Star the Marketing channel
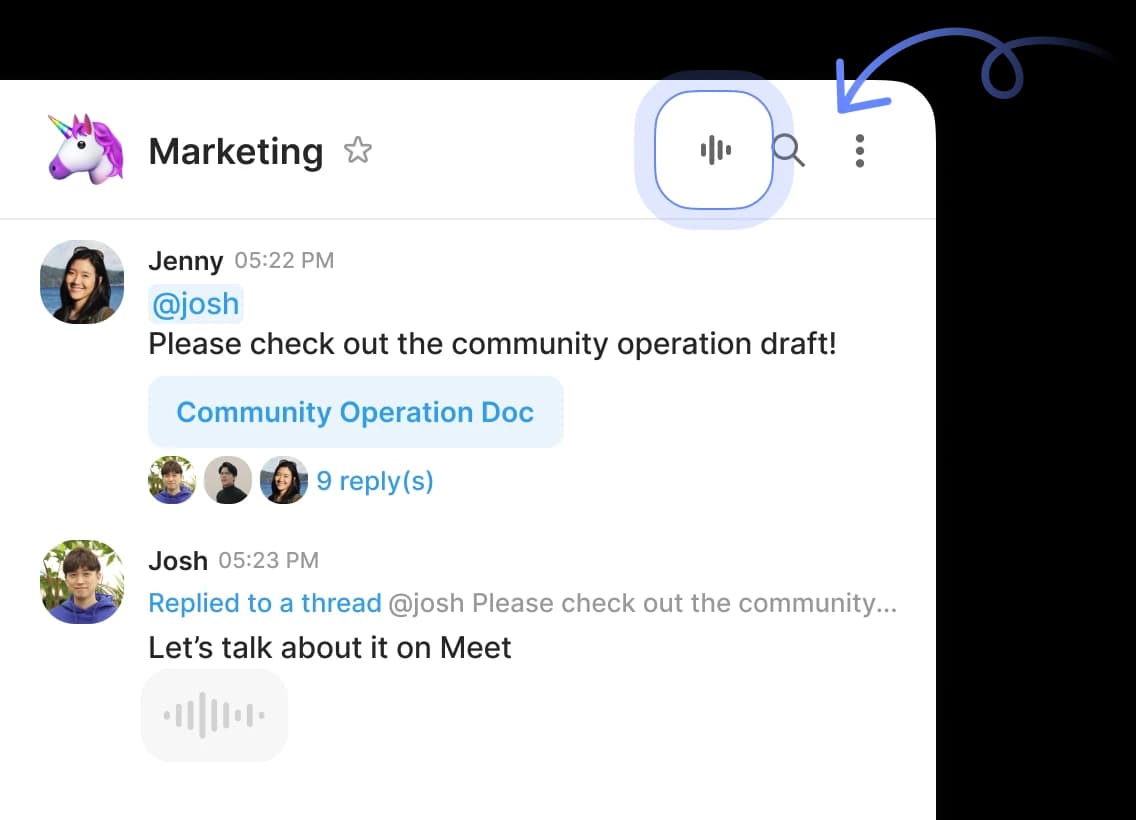This screenshot has height=820, width=1136. click(357, 151)
